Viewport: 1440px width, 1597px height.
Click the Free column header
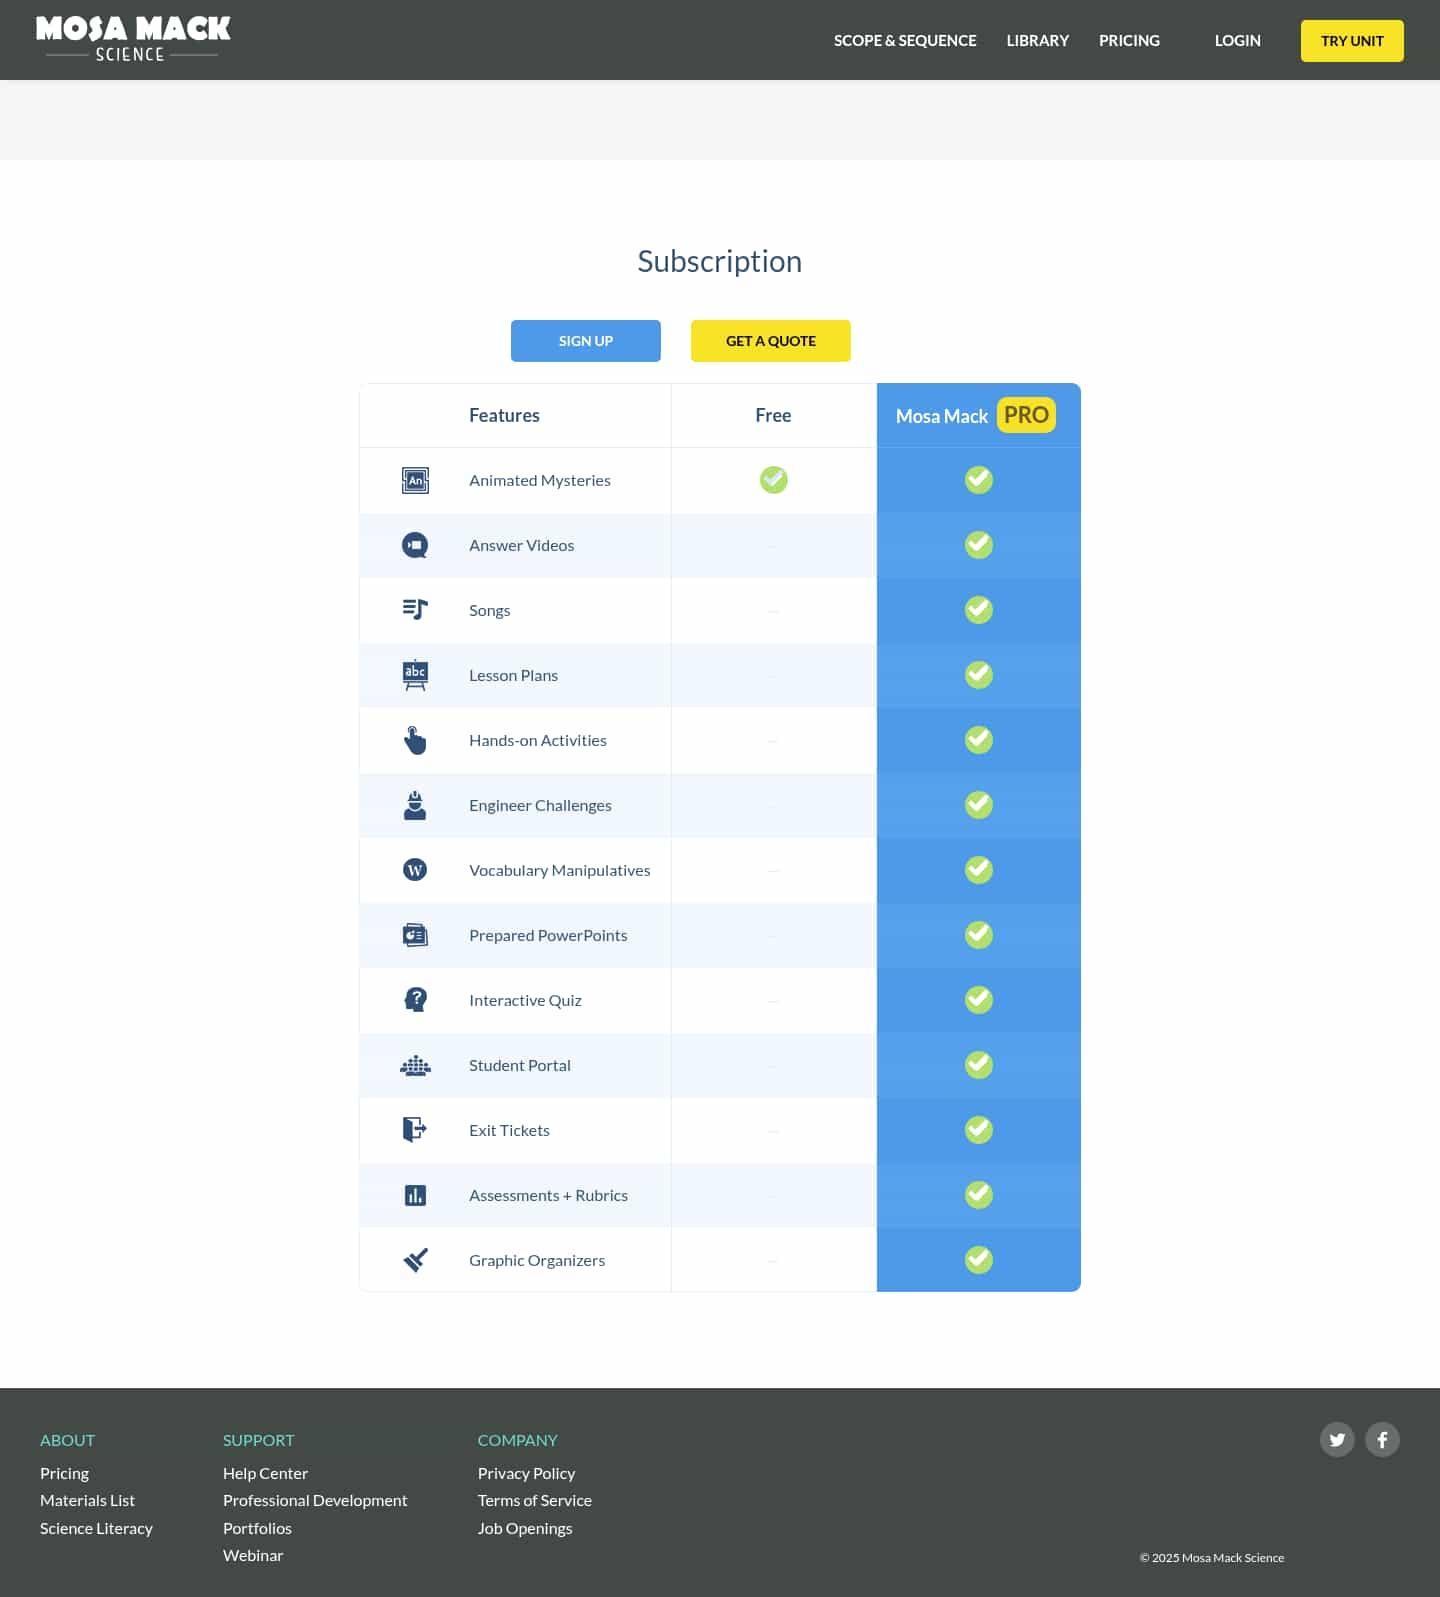(x=773, y=415)
